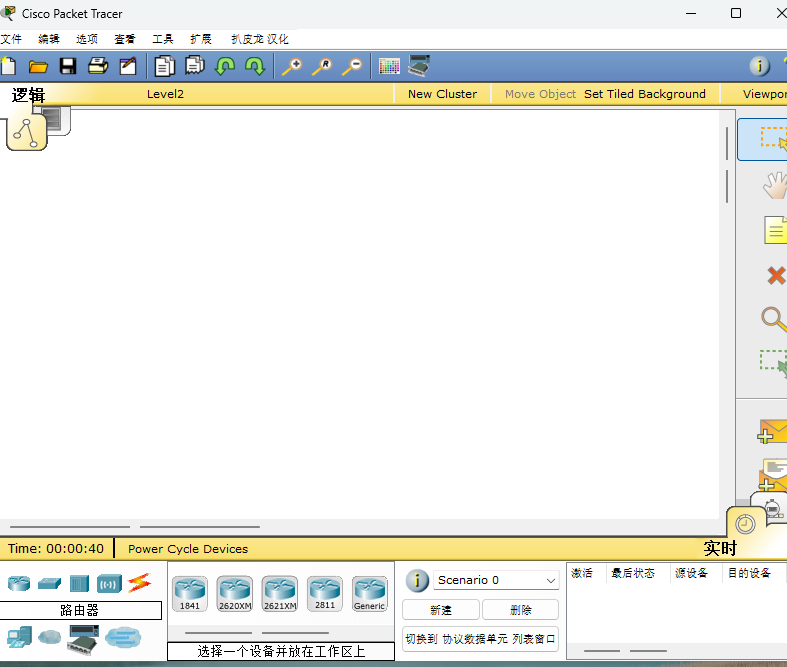Choose the Multiuser Connection cloud icon
The image size is (787, 667).
click(x=123, y=638)
